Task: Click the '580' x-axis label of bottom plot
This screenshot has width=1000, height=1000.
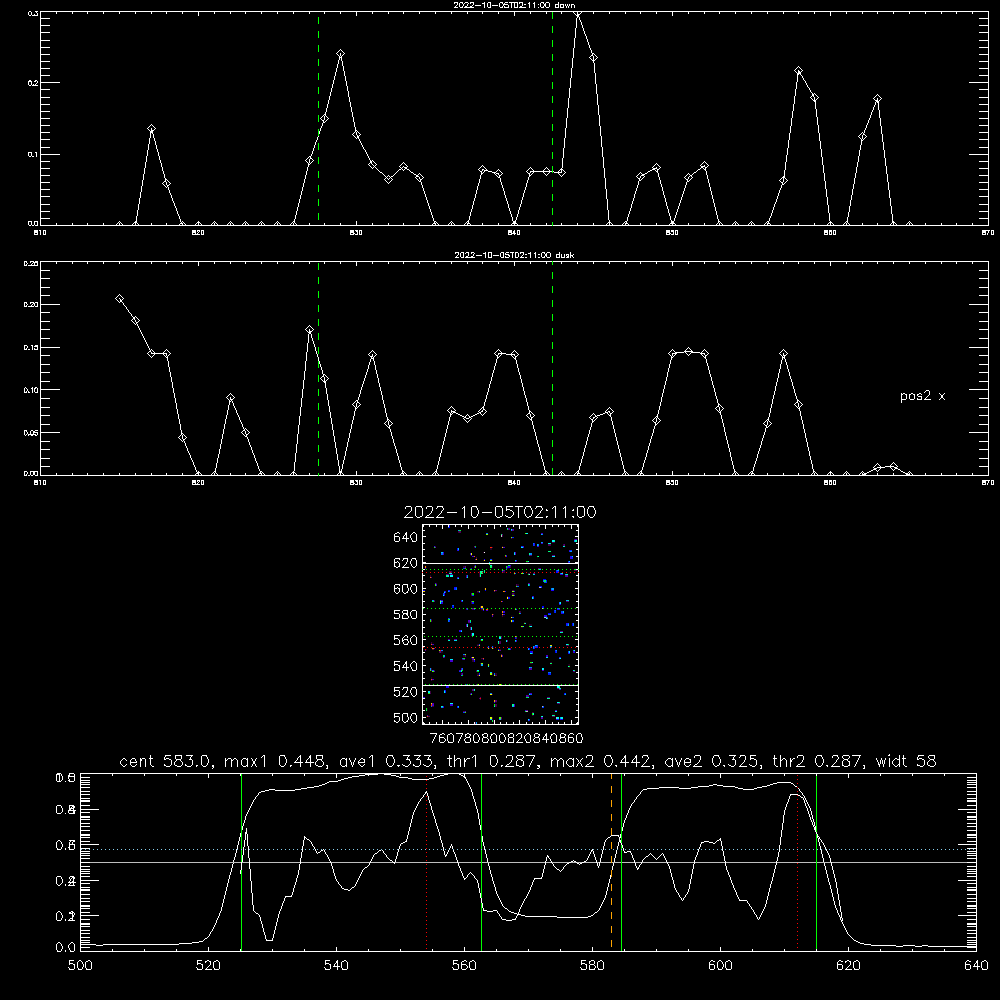Action: coord(592,966)
